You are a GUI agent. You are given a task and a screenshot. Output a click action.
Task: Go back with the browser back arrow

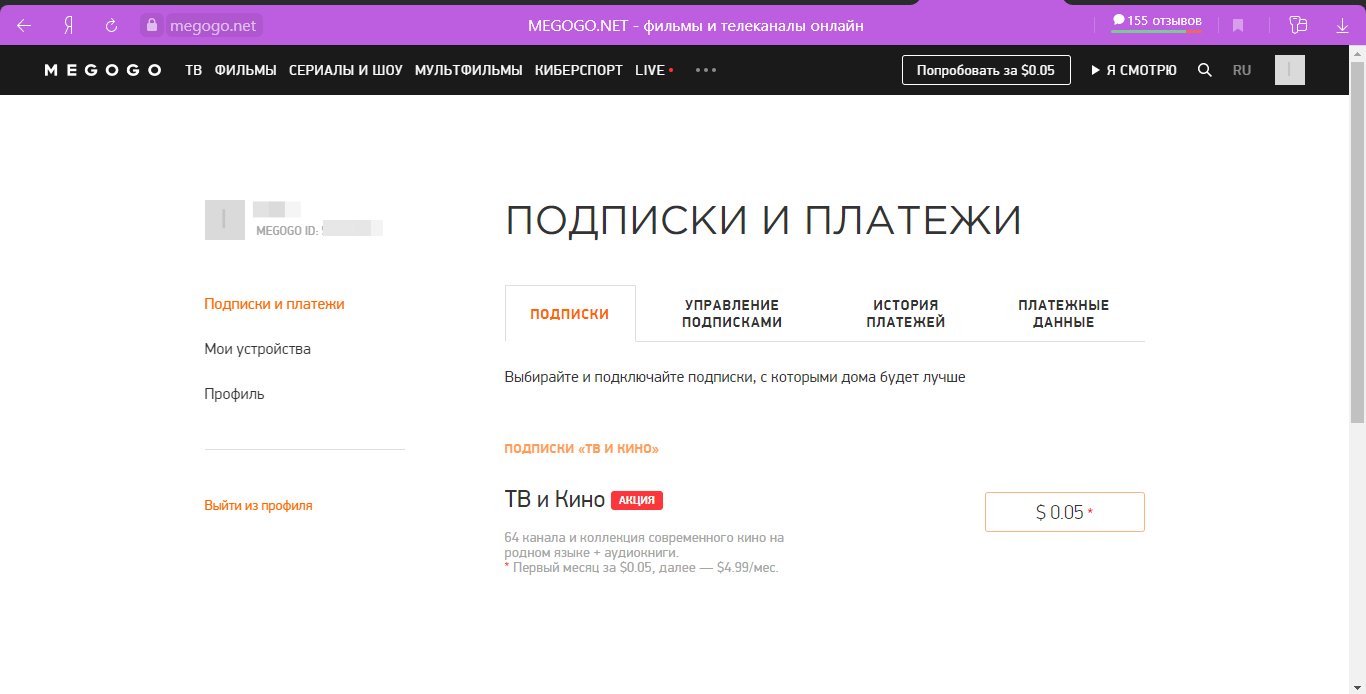click(x=24, y=26)
